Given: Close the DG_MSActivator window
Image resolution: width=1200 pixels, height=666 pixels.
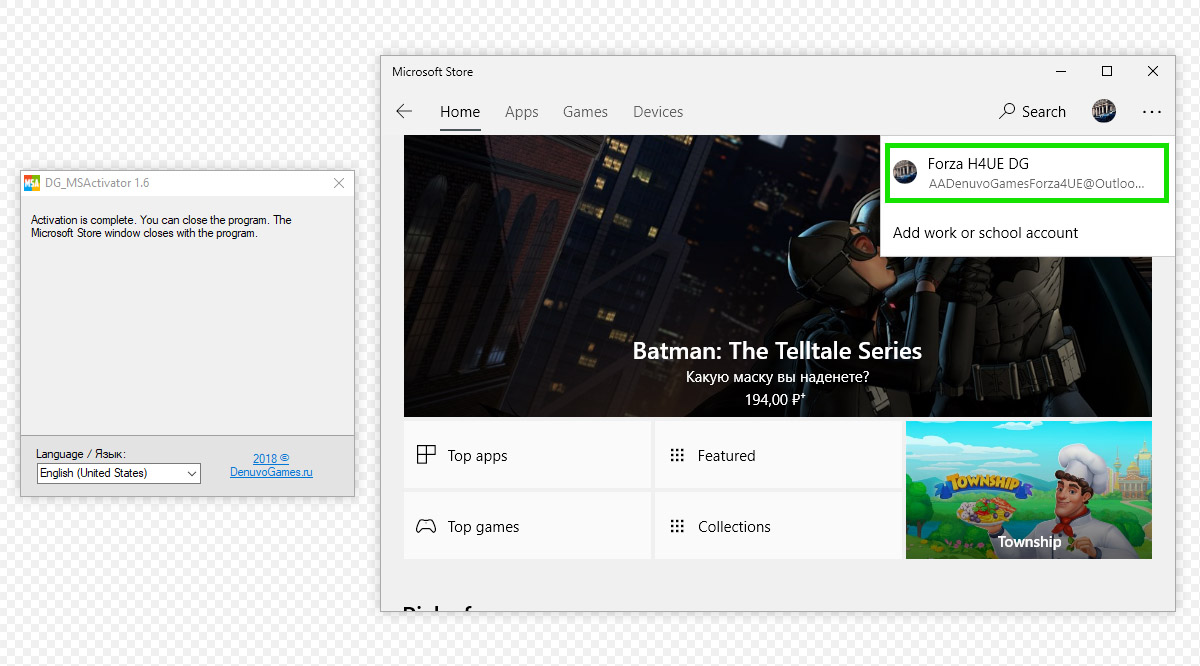Looking at the screenshot, I should 339,183.
